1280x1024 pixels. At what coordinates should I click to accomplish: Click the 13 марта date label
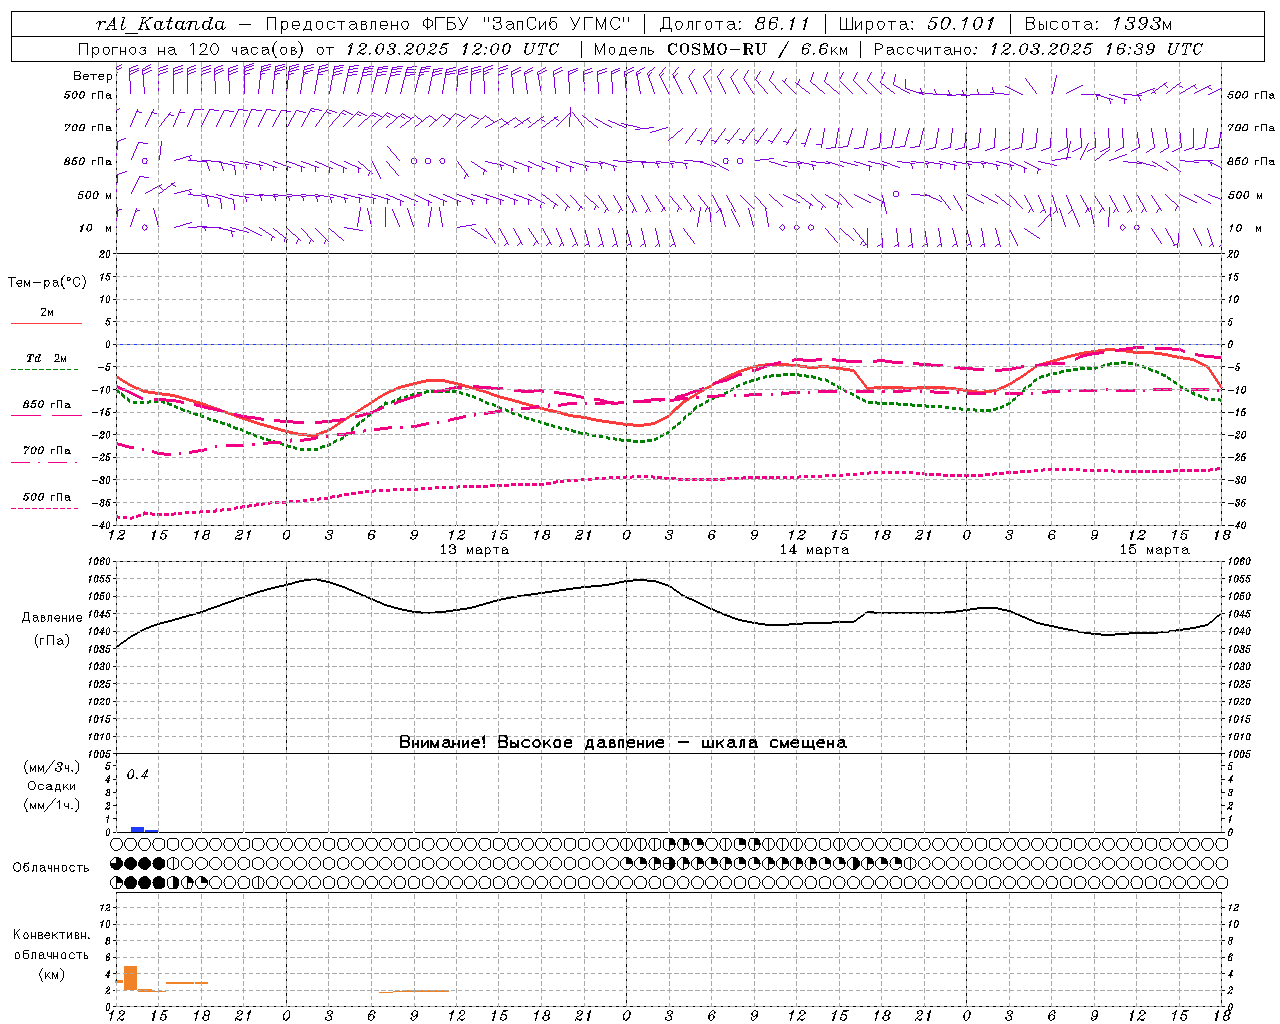click(x=474, y=550)
